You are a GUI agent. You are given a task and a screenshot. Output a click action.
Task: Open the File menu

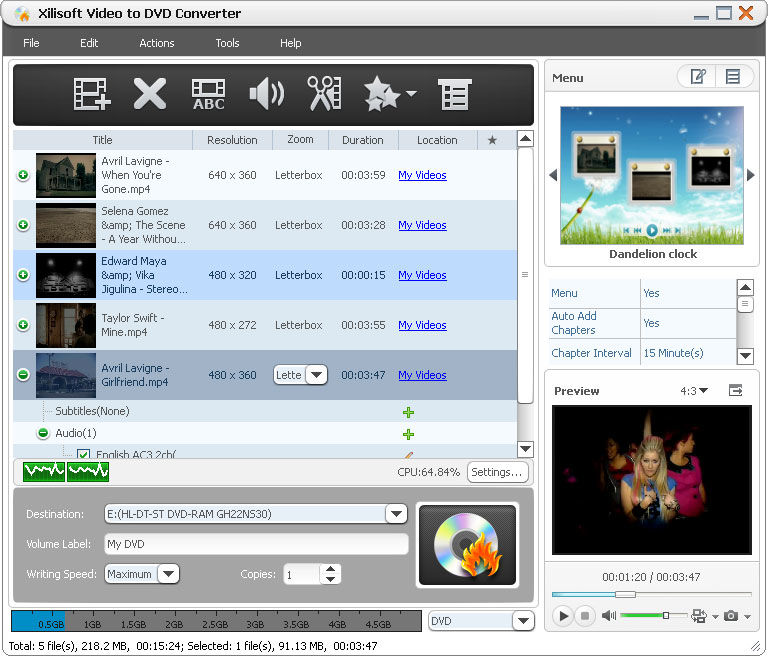click(31, 43)
